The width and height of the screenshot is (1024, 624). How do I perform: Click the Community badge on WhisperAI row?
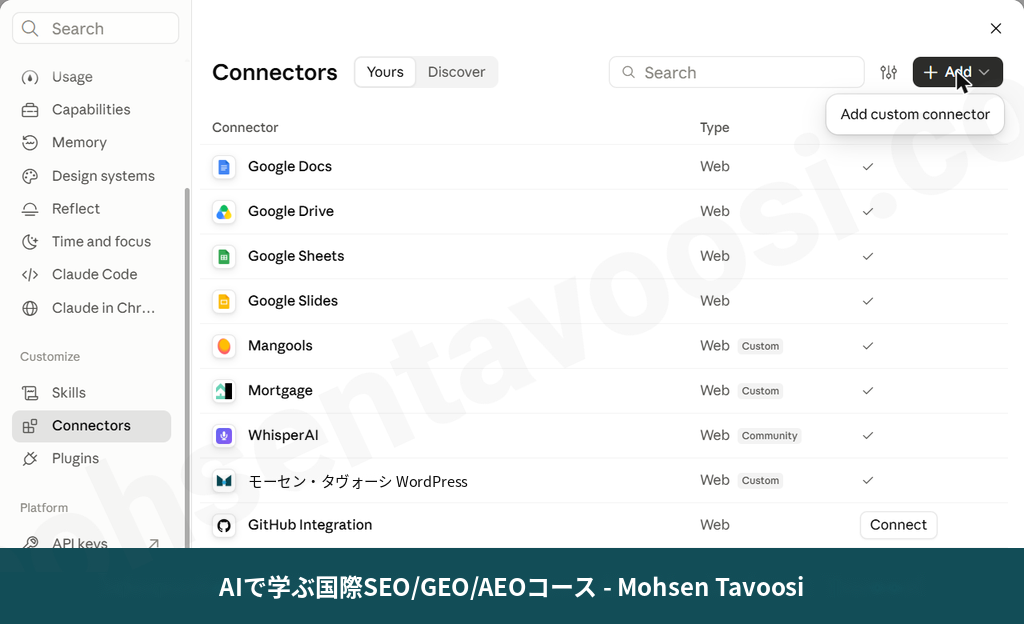[x=769, y=435]
